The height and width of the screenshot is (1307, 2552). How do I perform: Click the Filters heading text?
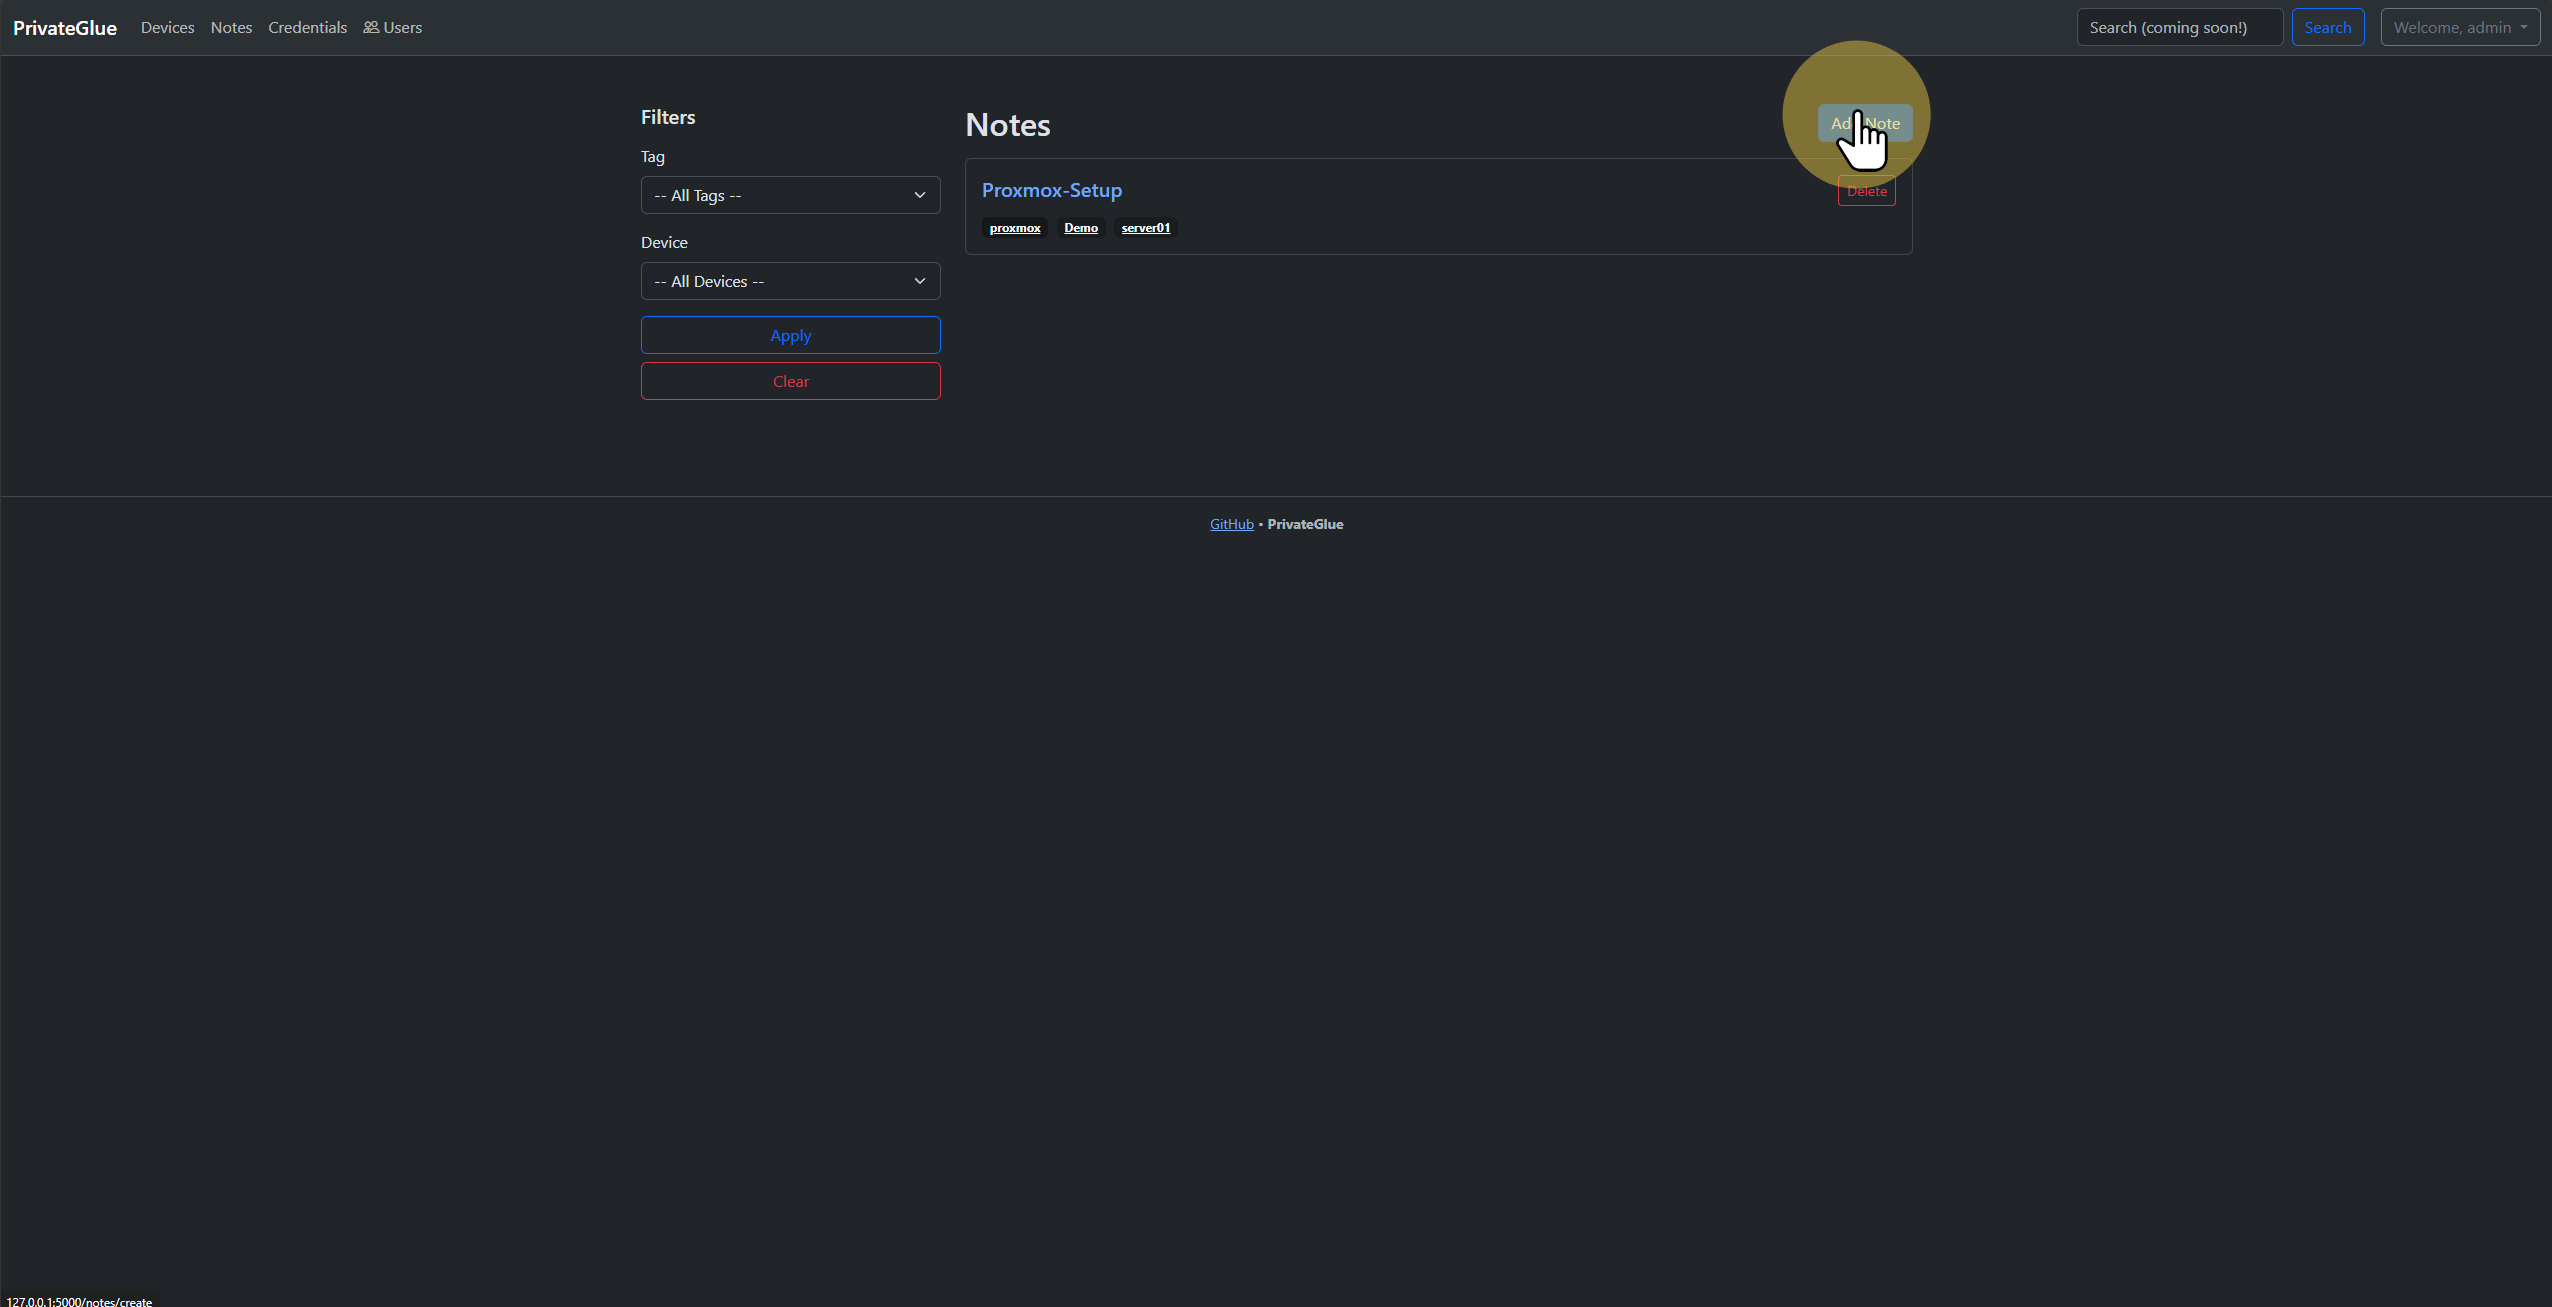click(x=667, y=117)
